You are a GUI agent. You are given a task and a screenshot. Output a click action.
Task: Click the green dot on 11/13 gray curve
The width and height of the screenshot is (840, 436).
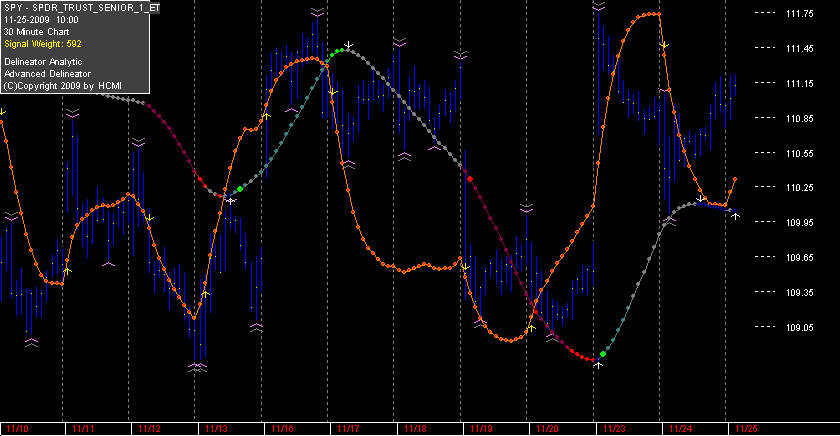[x=240, y=189]
